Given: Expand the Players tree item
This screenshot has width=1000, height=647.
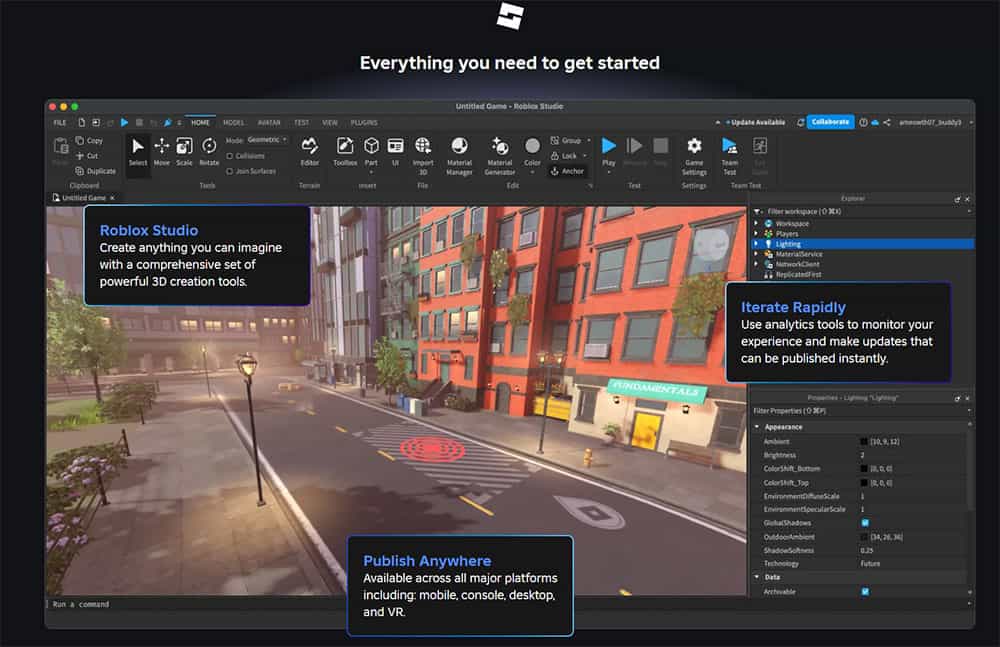Looking at the screenshot, I should click(x=756, y=234).
